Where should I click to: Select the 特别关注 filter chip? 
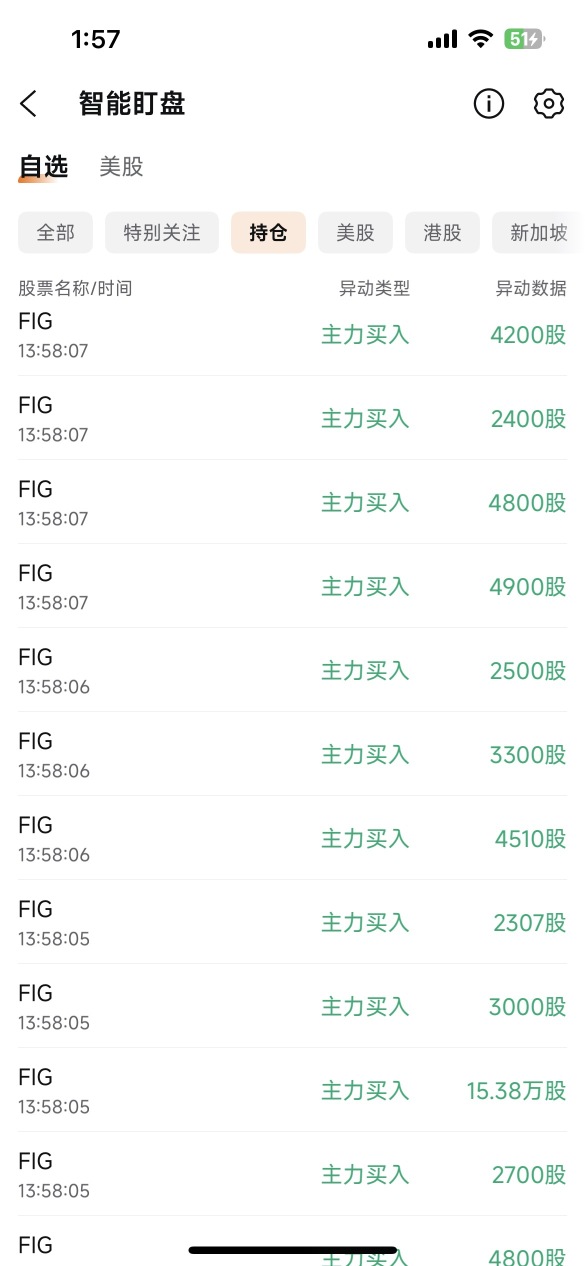(x=162, y=233)
